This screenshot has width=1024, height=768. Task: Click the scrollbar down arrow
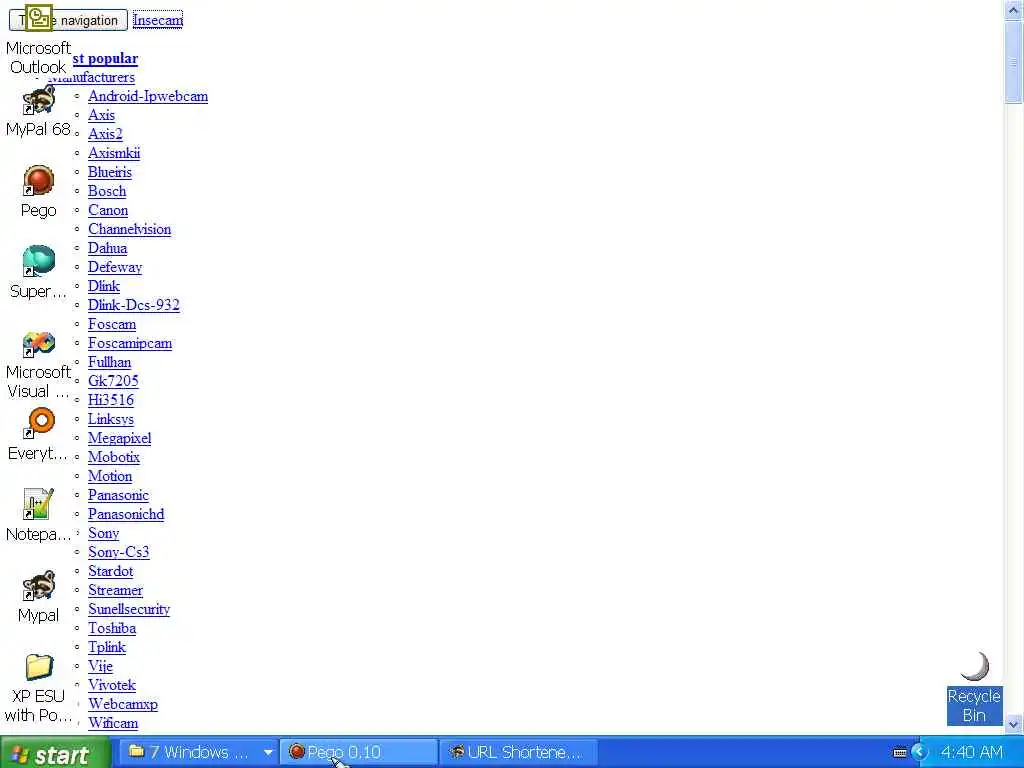tap(1014, 724)
